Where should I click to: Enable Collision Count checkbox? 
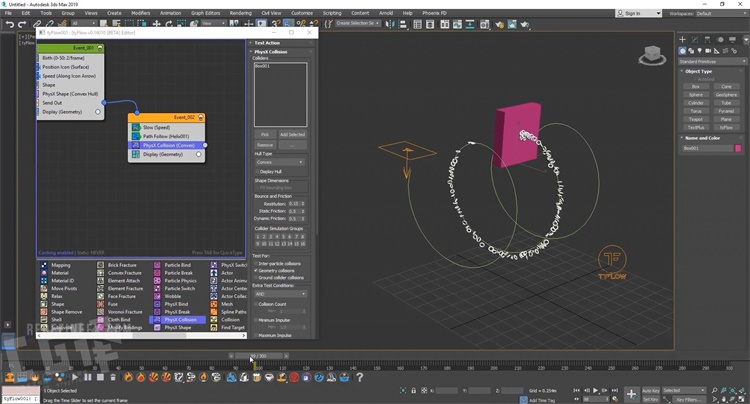(256, 304)
